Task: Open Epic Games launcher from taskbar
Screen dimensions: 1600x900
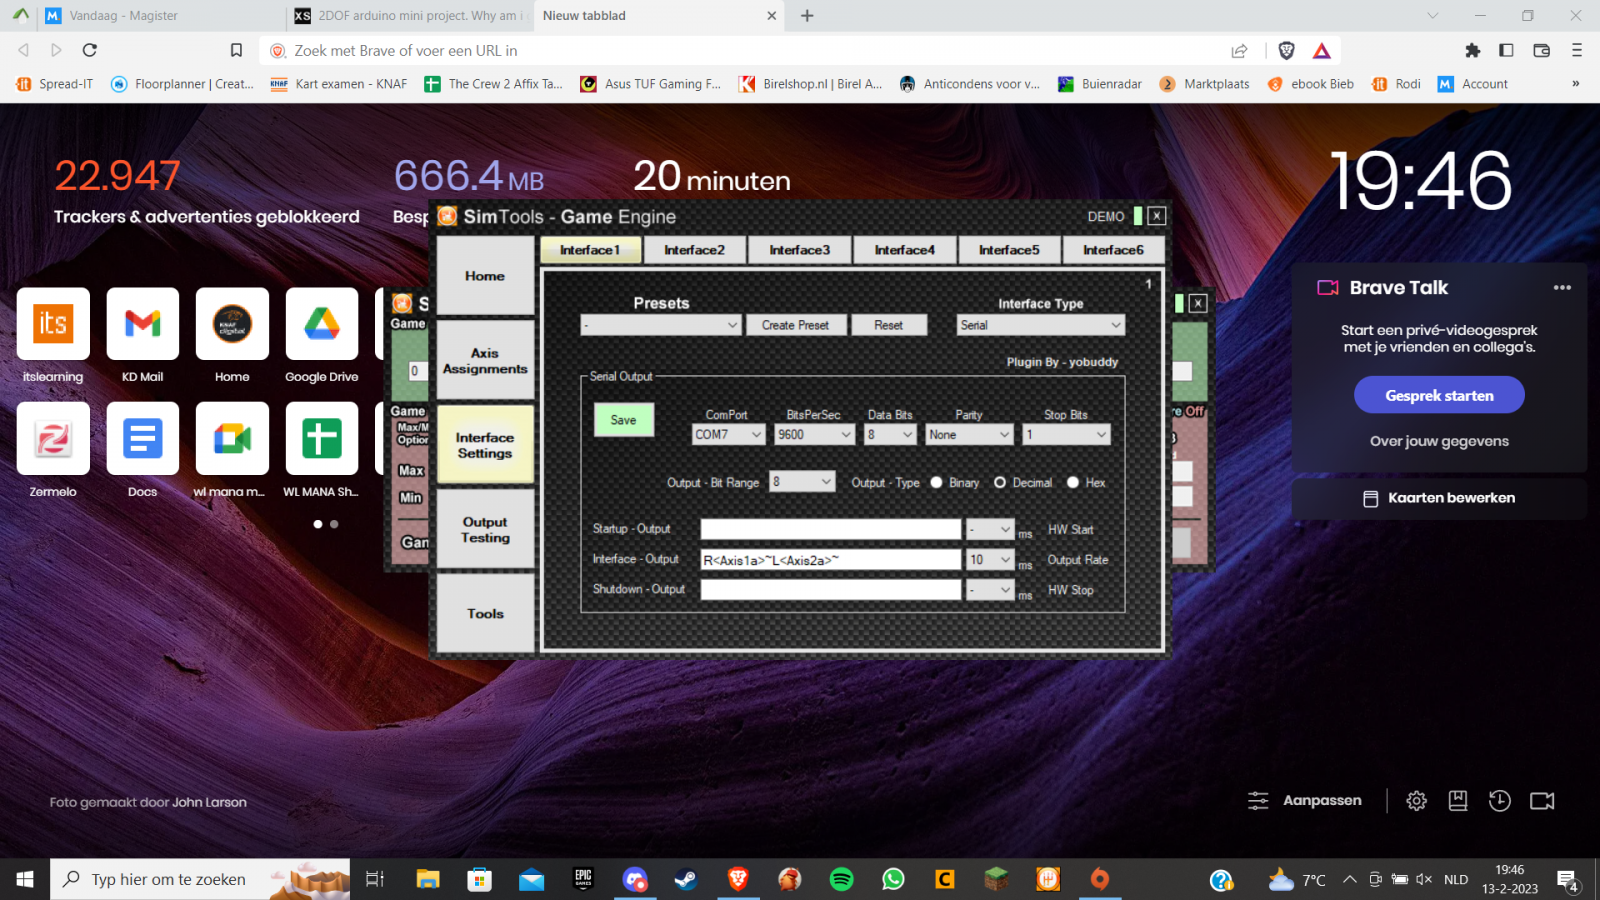Action: pos(583,879)
